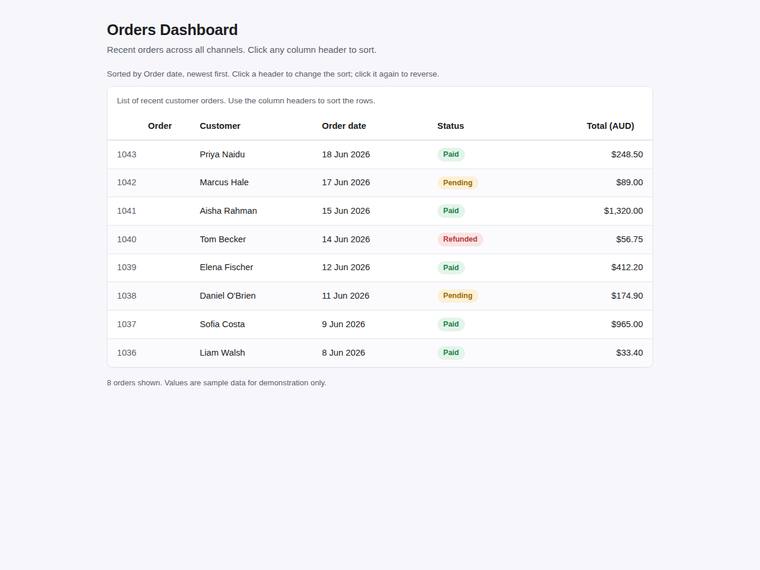Select customer Liam Walsh

(x=222, y=353)
